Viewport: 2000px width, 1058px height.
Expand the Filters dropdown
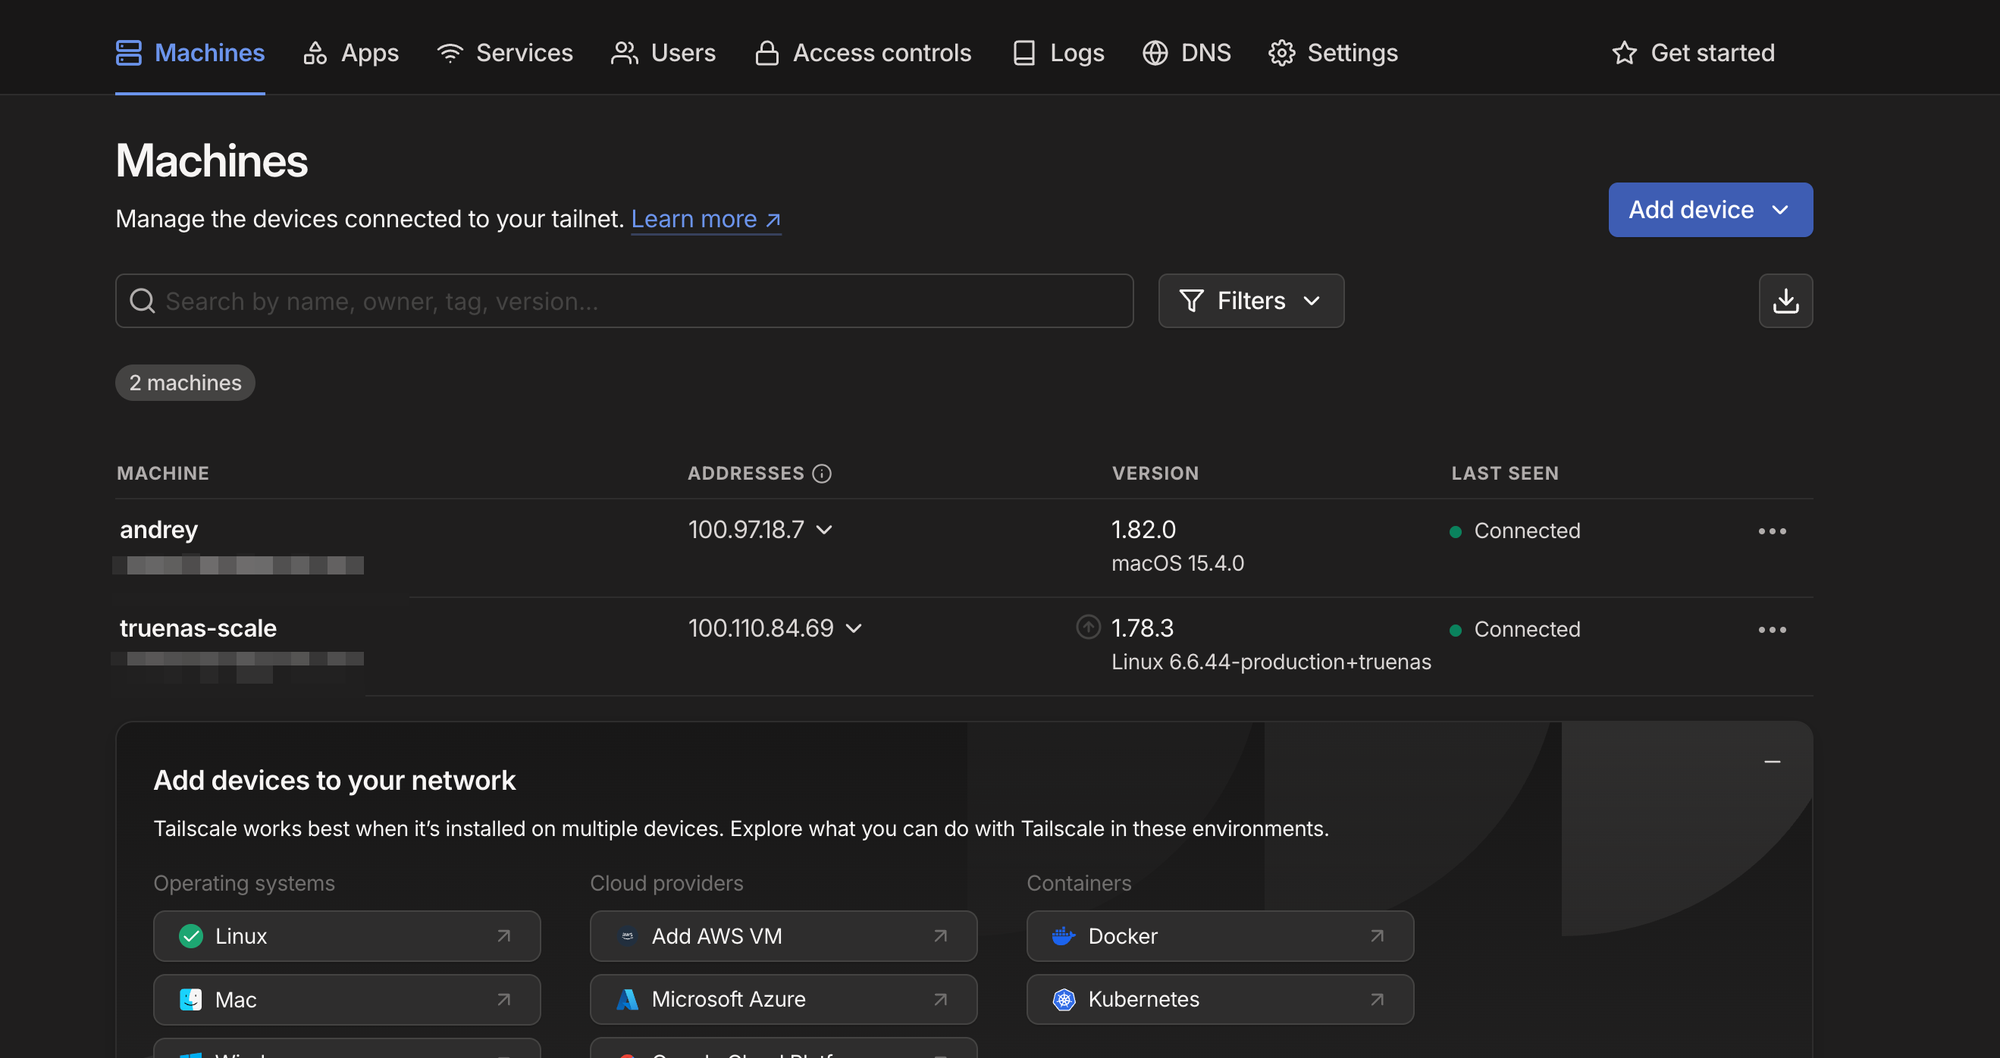coord(1251,301)
